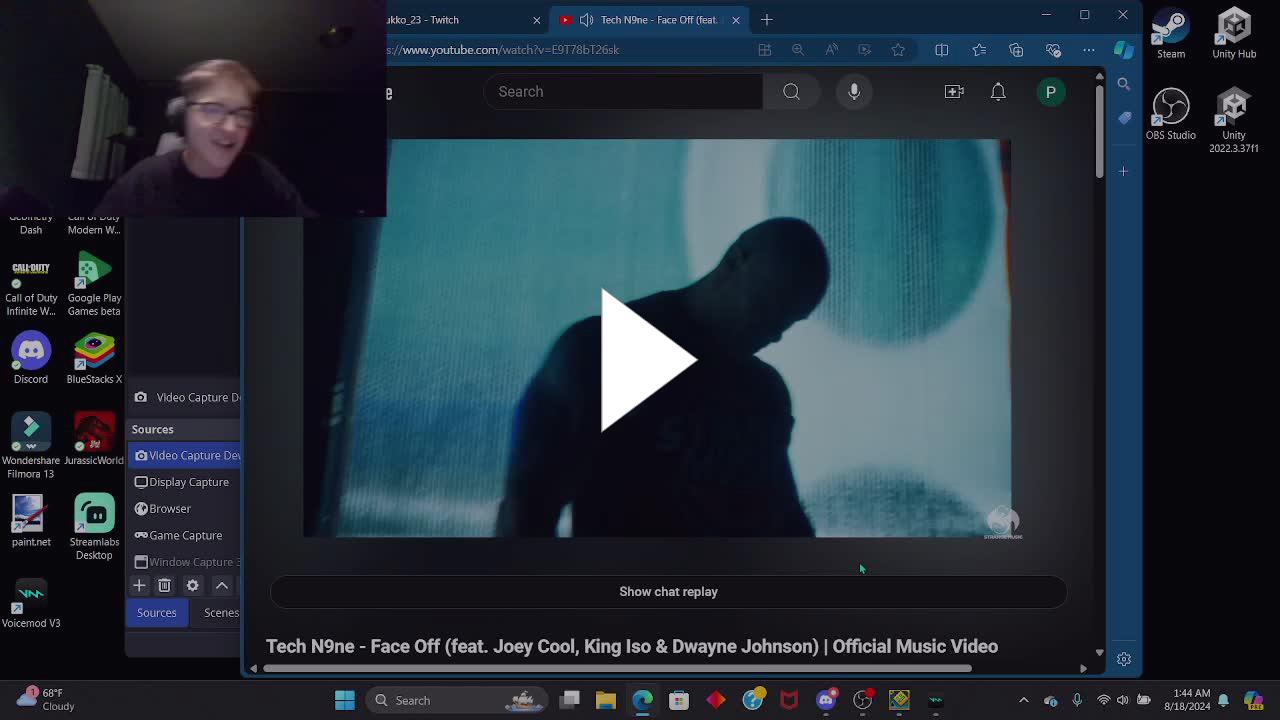Click the YouTube search input field
The image size is (1280, 720).
pyautogui.click(x=625, y=92)
